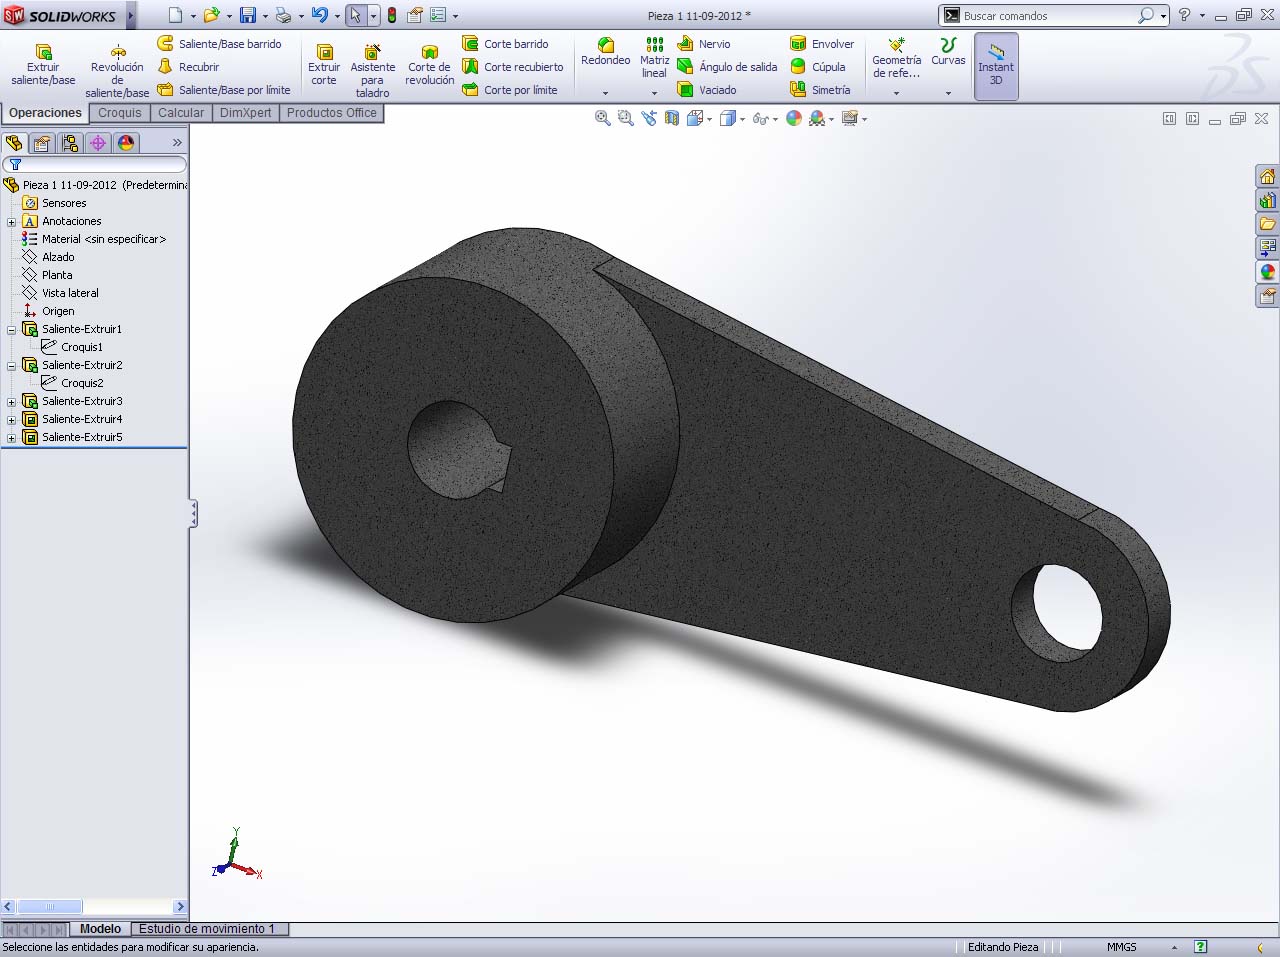Open the Productos Office tab
The image size is (1280, 957).
click(332, 113)
